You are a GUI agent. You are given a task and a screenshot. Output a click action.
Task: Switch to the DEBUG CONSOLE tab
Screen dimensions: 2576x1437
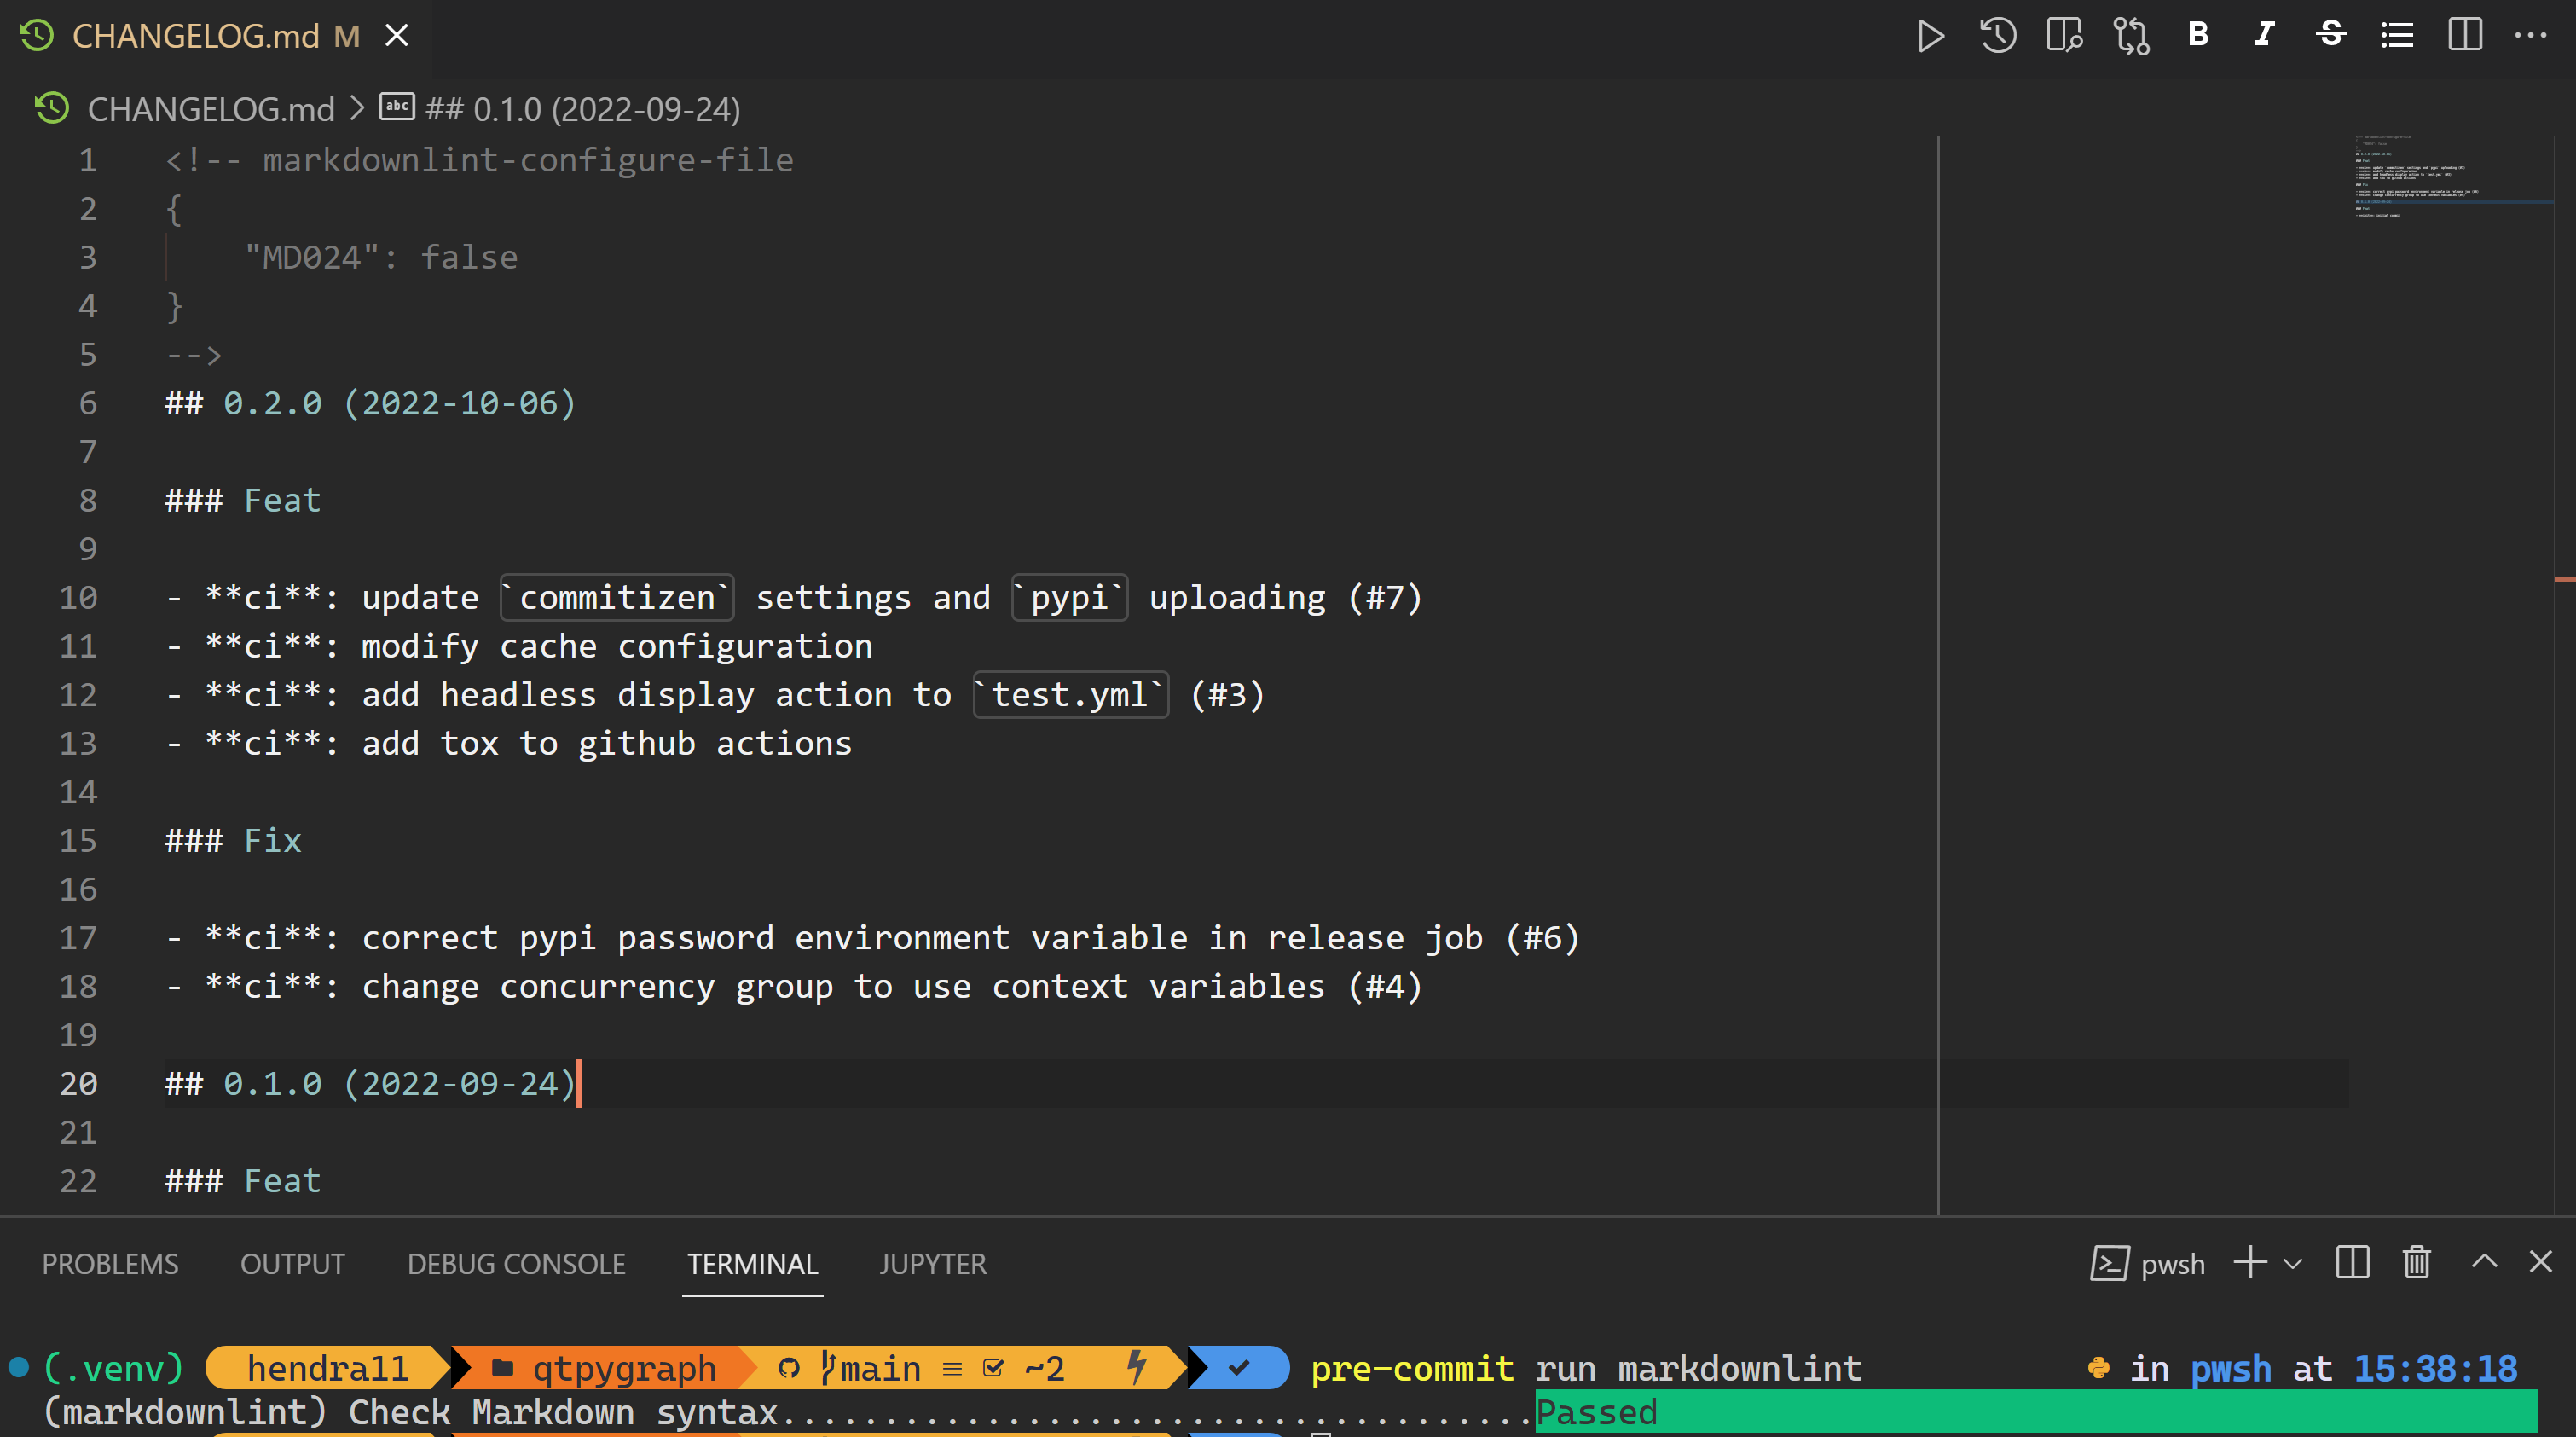click(x=516, y=1264)
